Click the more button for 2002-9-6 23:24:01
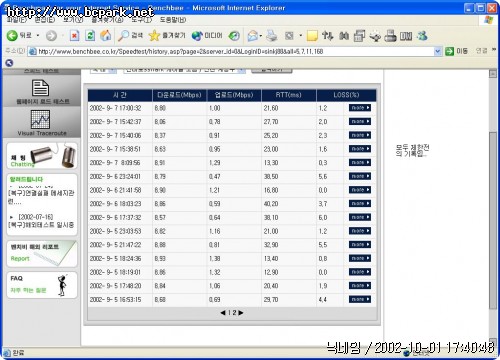Screen dimensions: 500x360 pyautogui.click(x=360, y=176)
